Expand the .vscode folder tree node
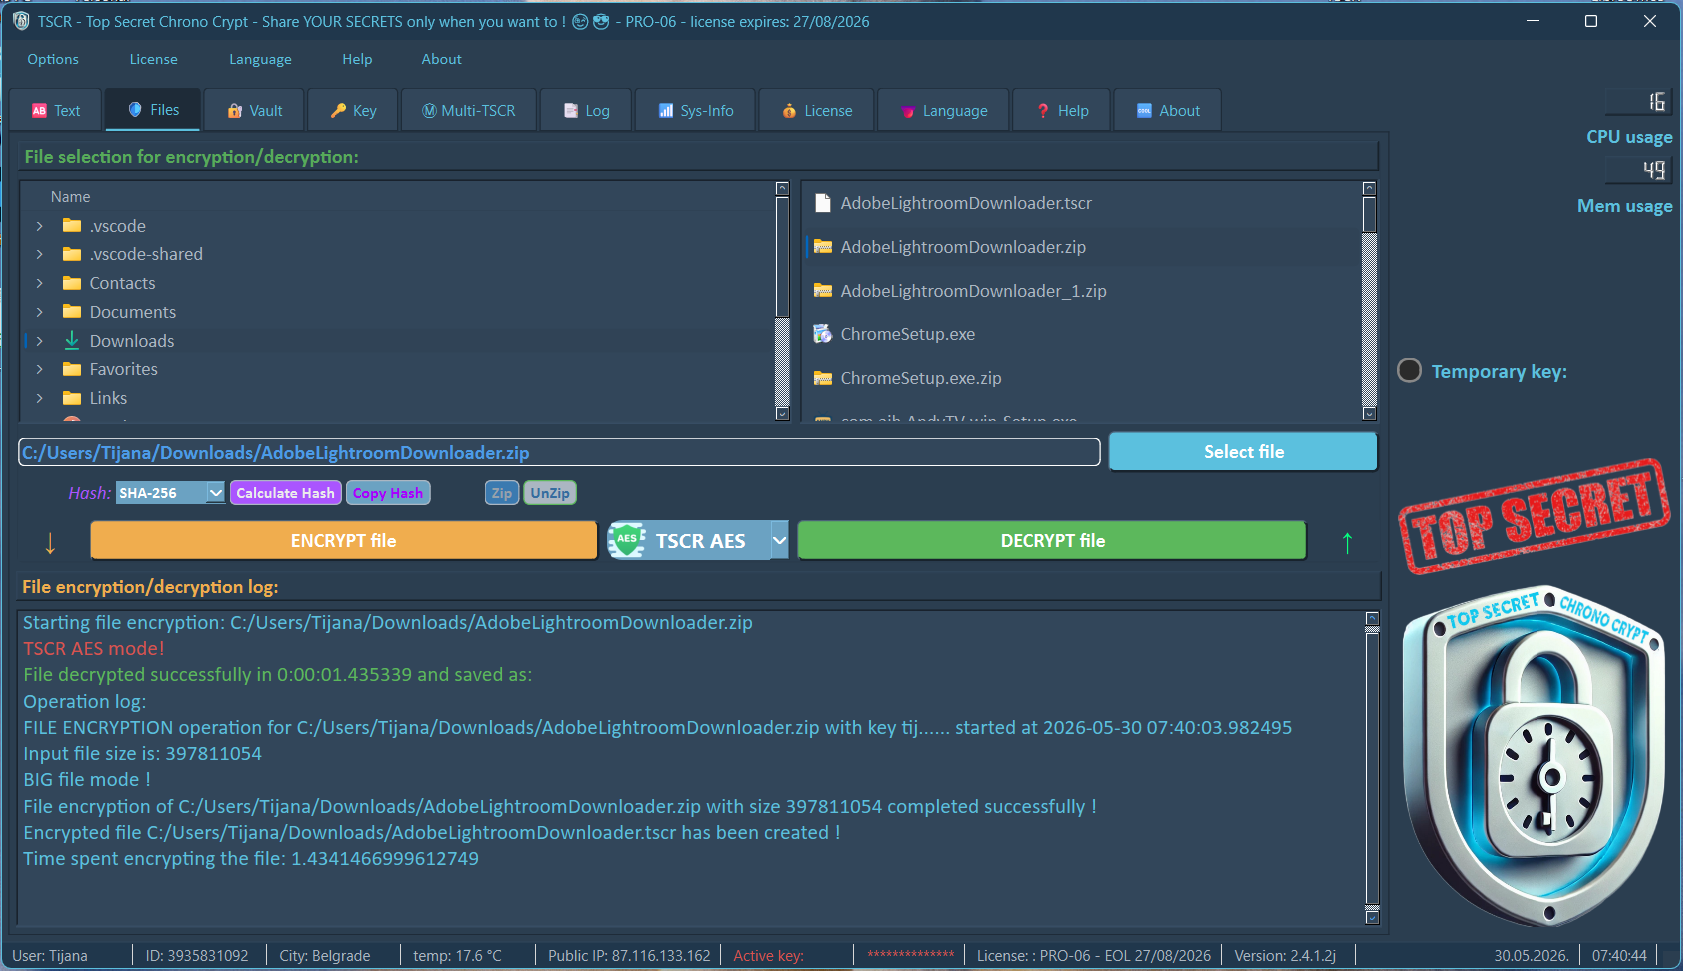Viewport: 1683px width, 971px height. coord(40,226)
